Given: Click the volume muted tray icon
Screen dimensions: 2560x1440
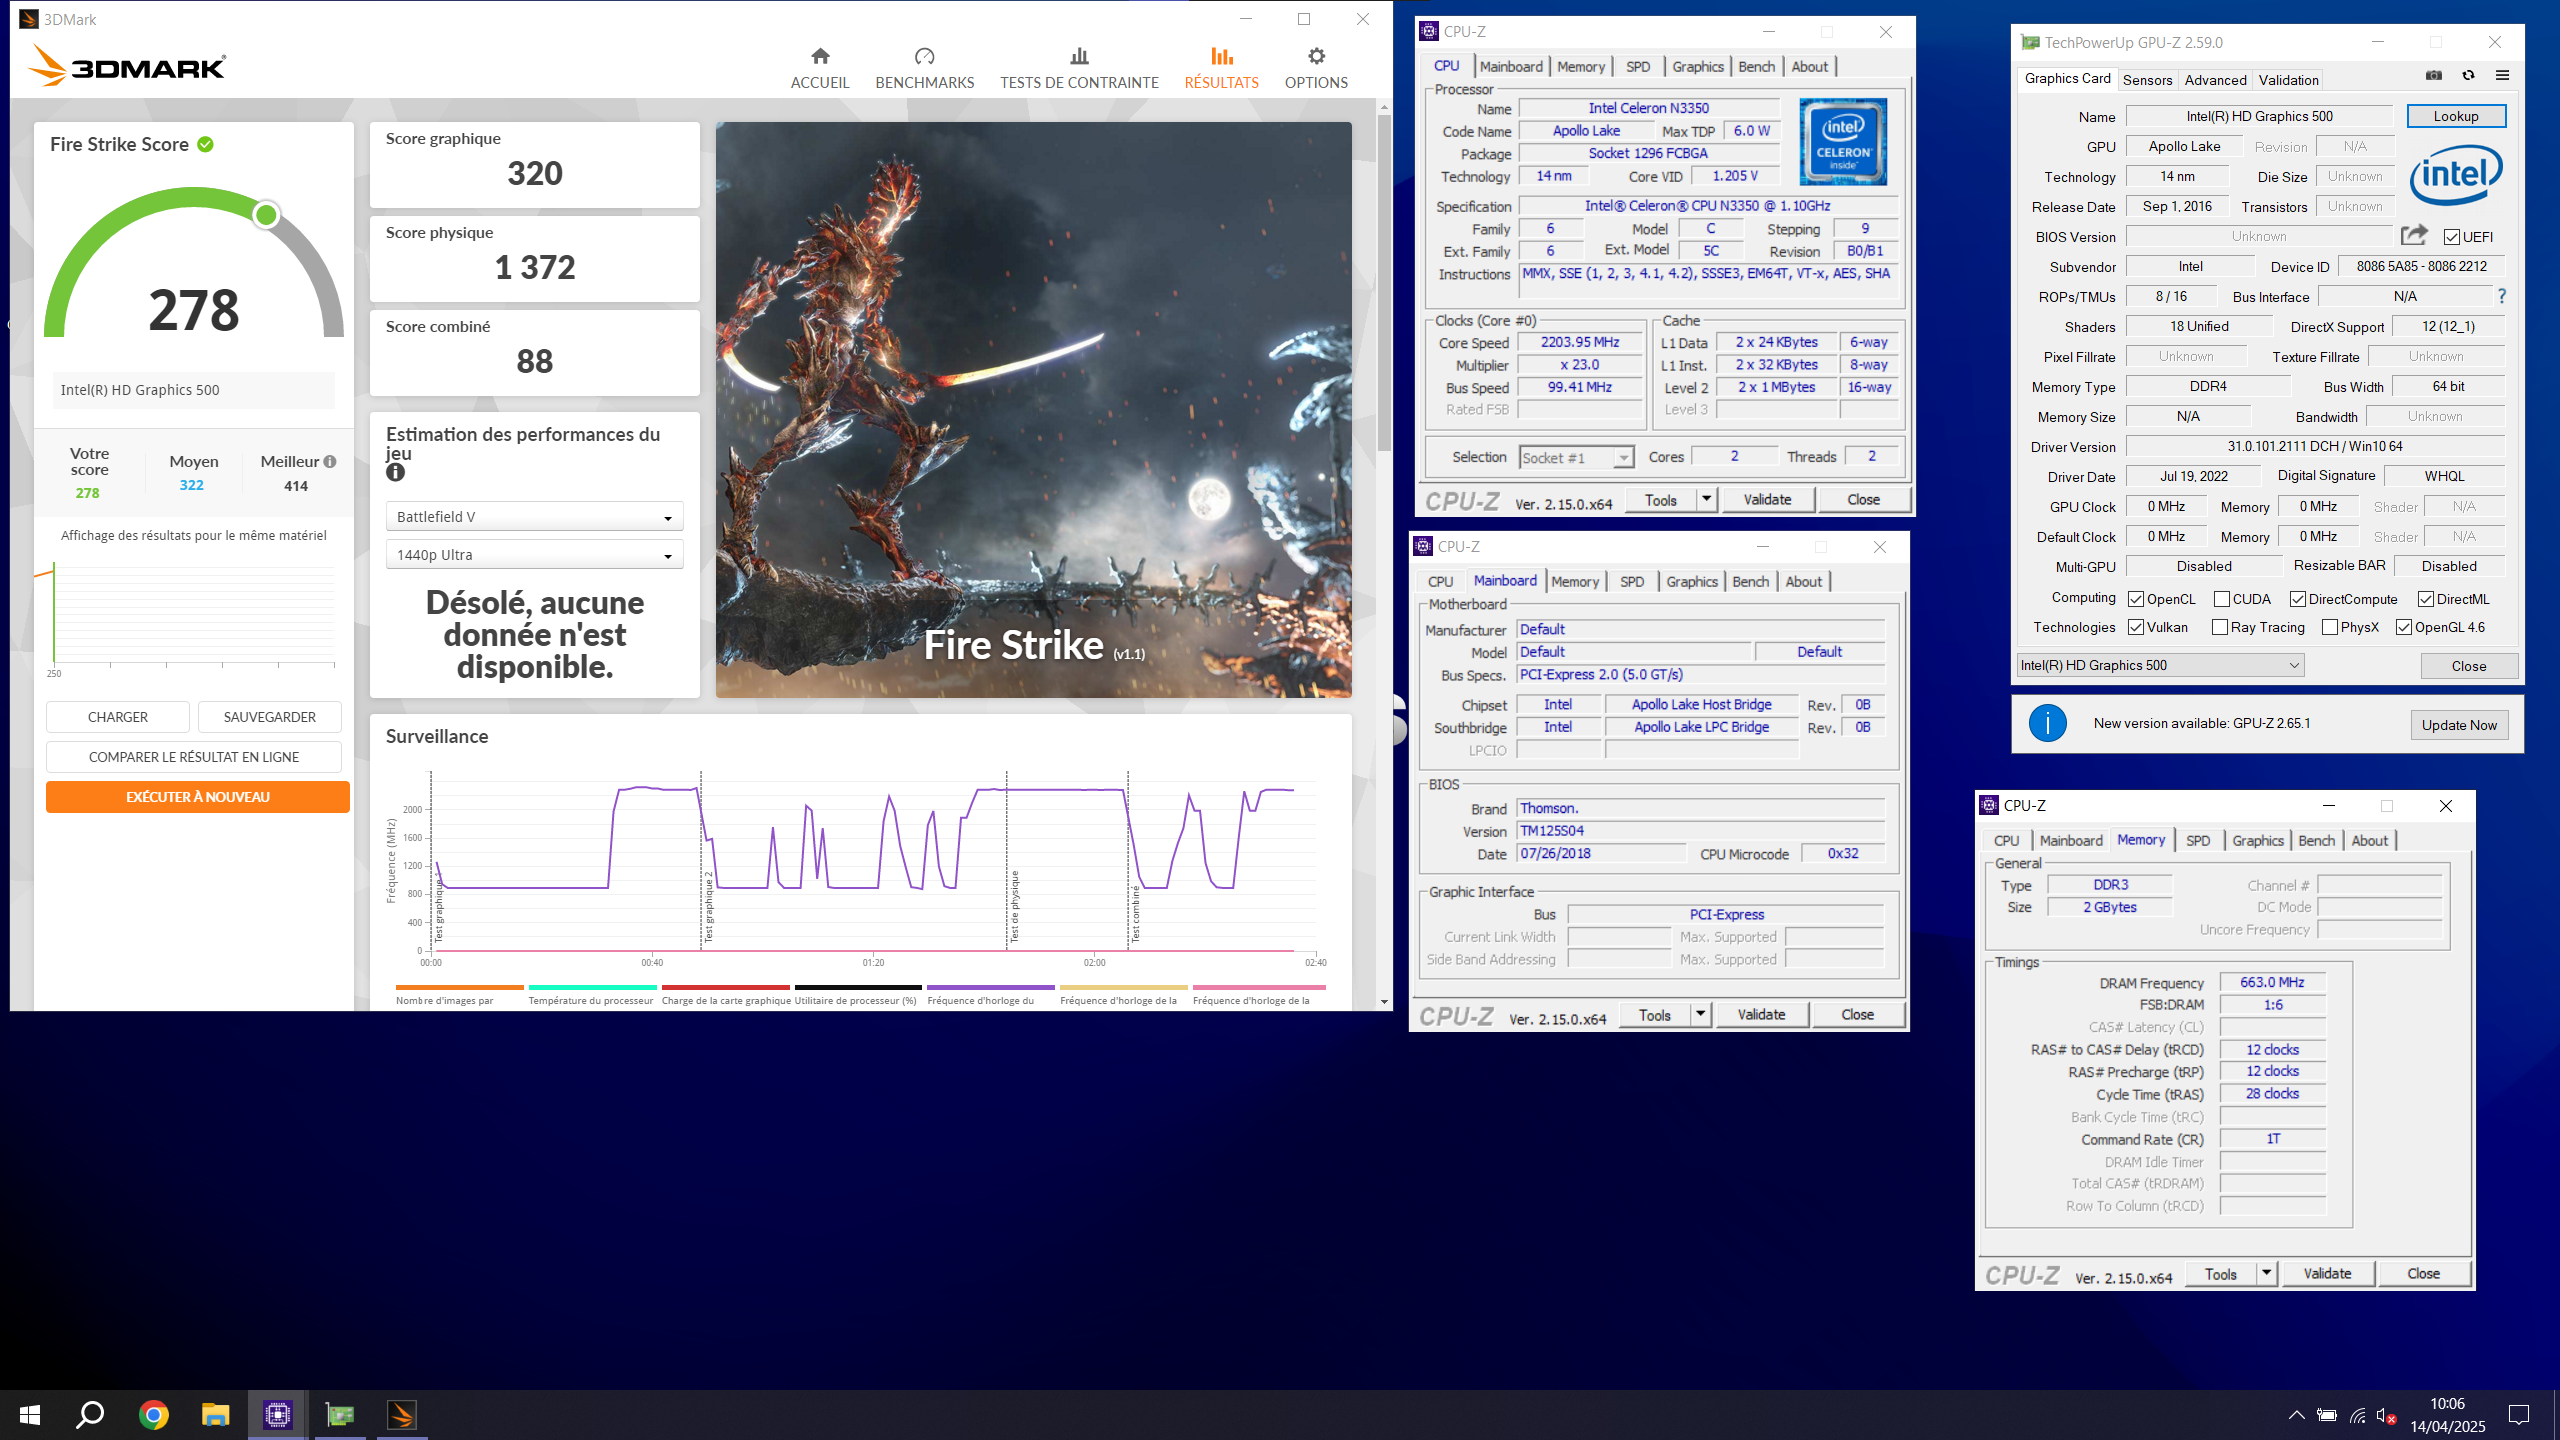Looking at the screenshot, I should (2386, 1416).
